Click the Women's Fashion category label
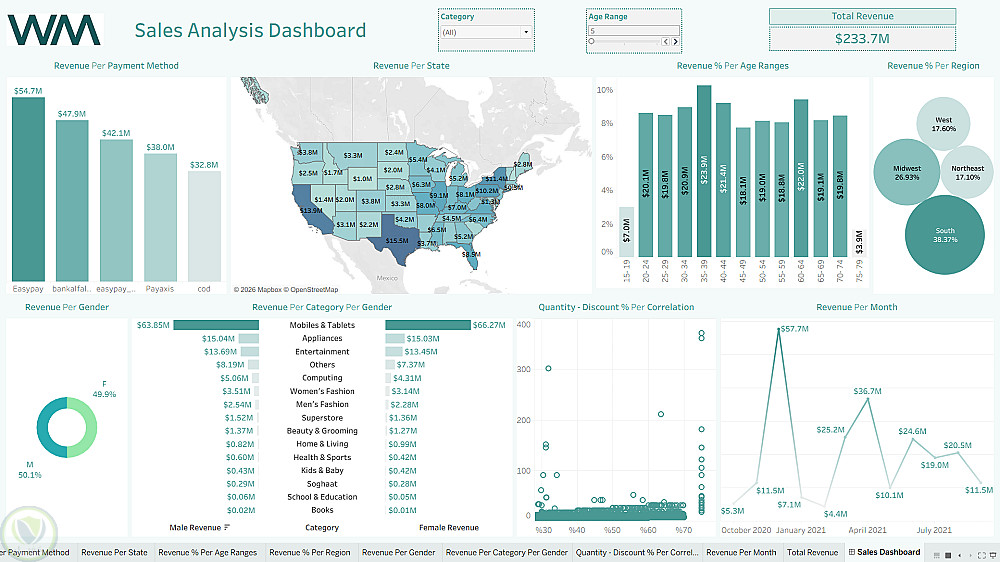The width and height of the screenshot is (1000, 562). pos(322,392)
